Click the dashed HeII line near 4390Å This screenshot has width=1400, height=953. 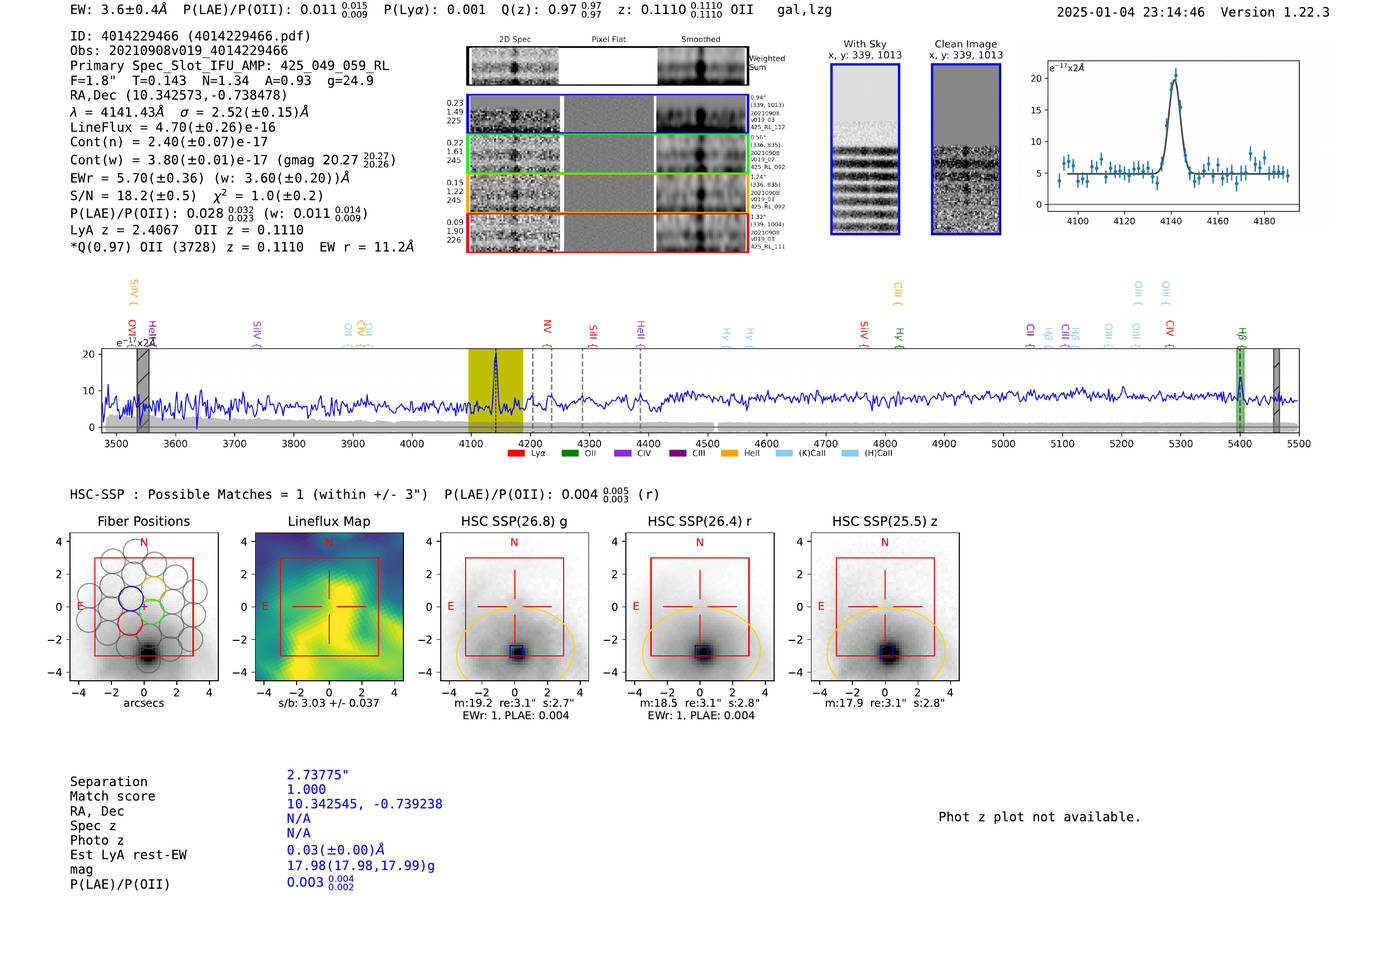click(640, 391)
